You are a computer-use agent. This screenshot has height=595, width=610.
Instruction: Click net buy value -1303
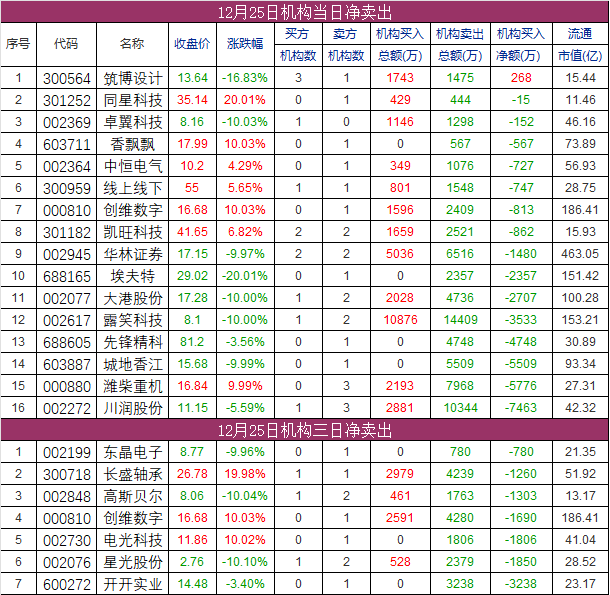point(521,496)
